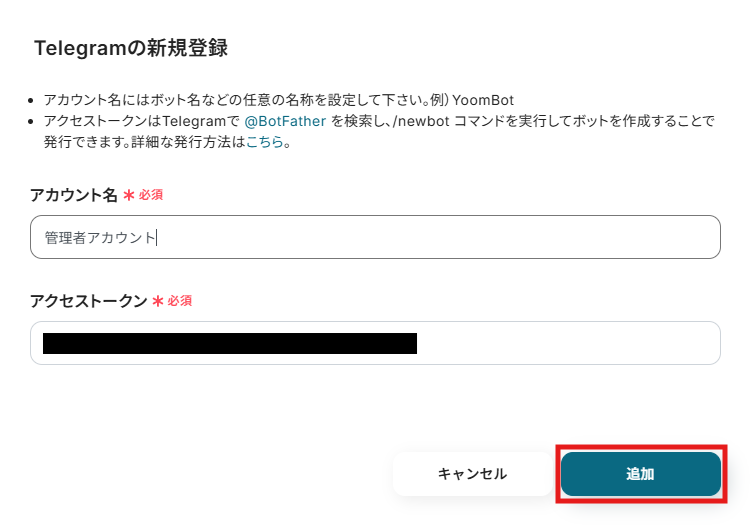Click the 必須 badge next to アカウント名
The width and height of the screenshot is (752, 527).
(x=151, y=195)
